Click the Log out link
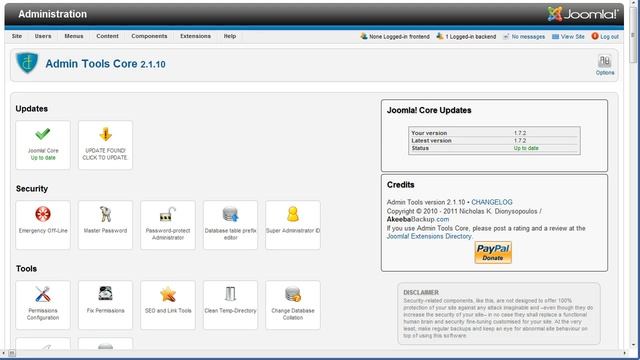This screenshot has width=640, height=360. pyautogui.click(x=609, y=37)
